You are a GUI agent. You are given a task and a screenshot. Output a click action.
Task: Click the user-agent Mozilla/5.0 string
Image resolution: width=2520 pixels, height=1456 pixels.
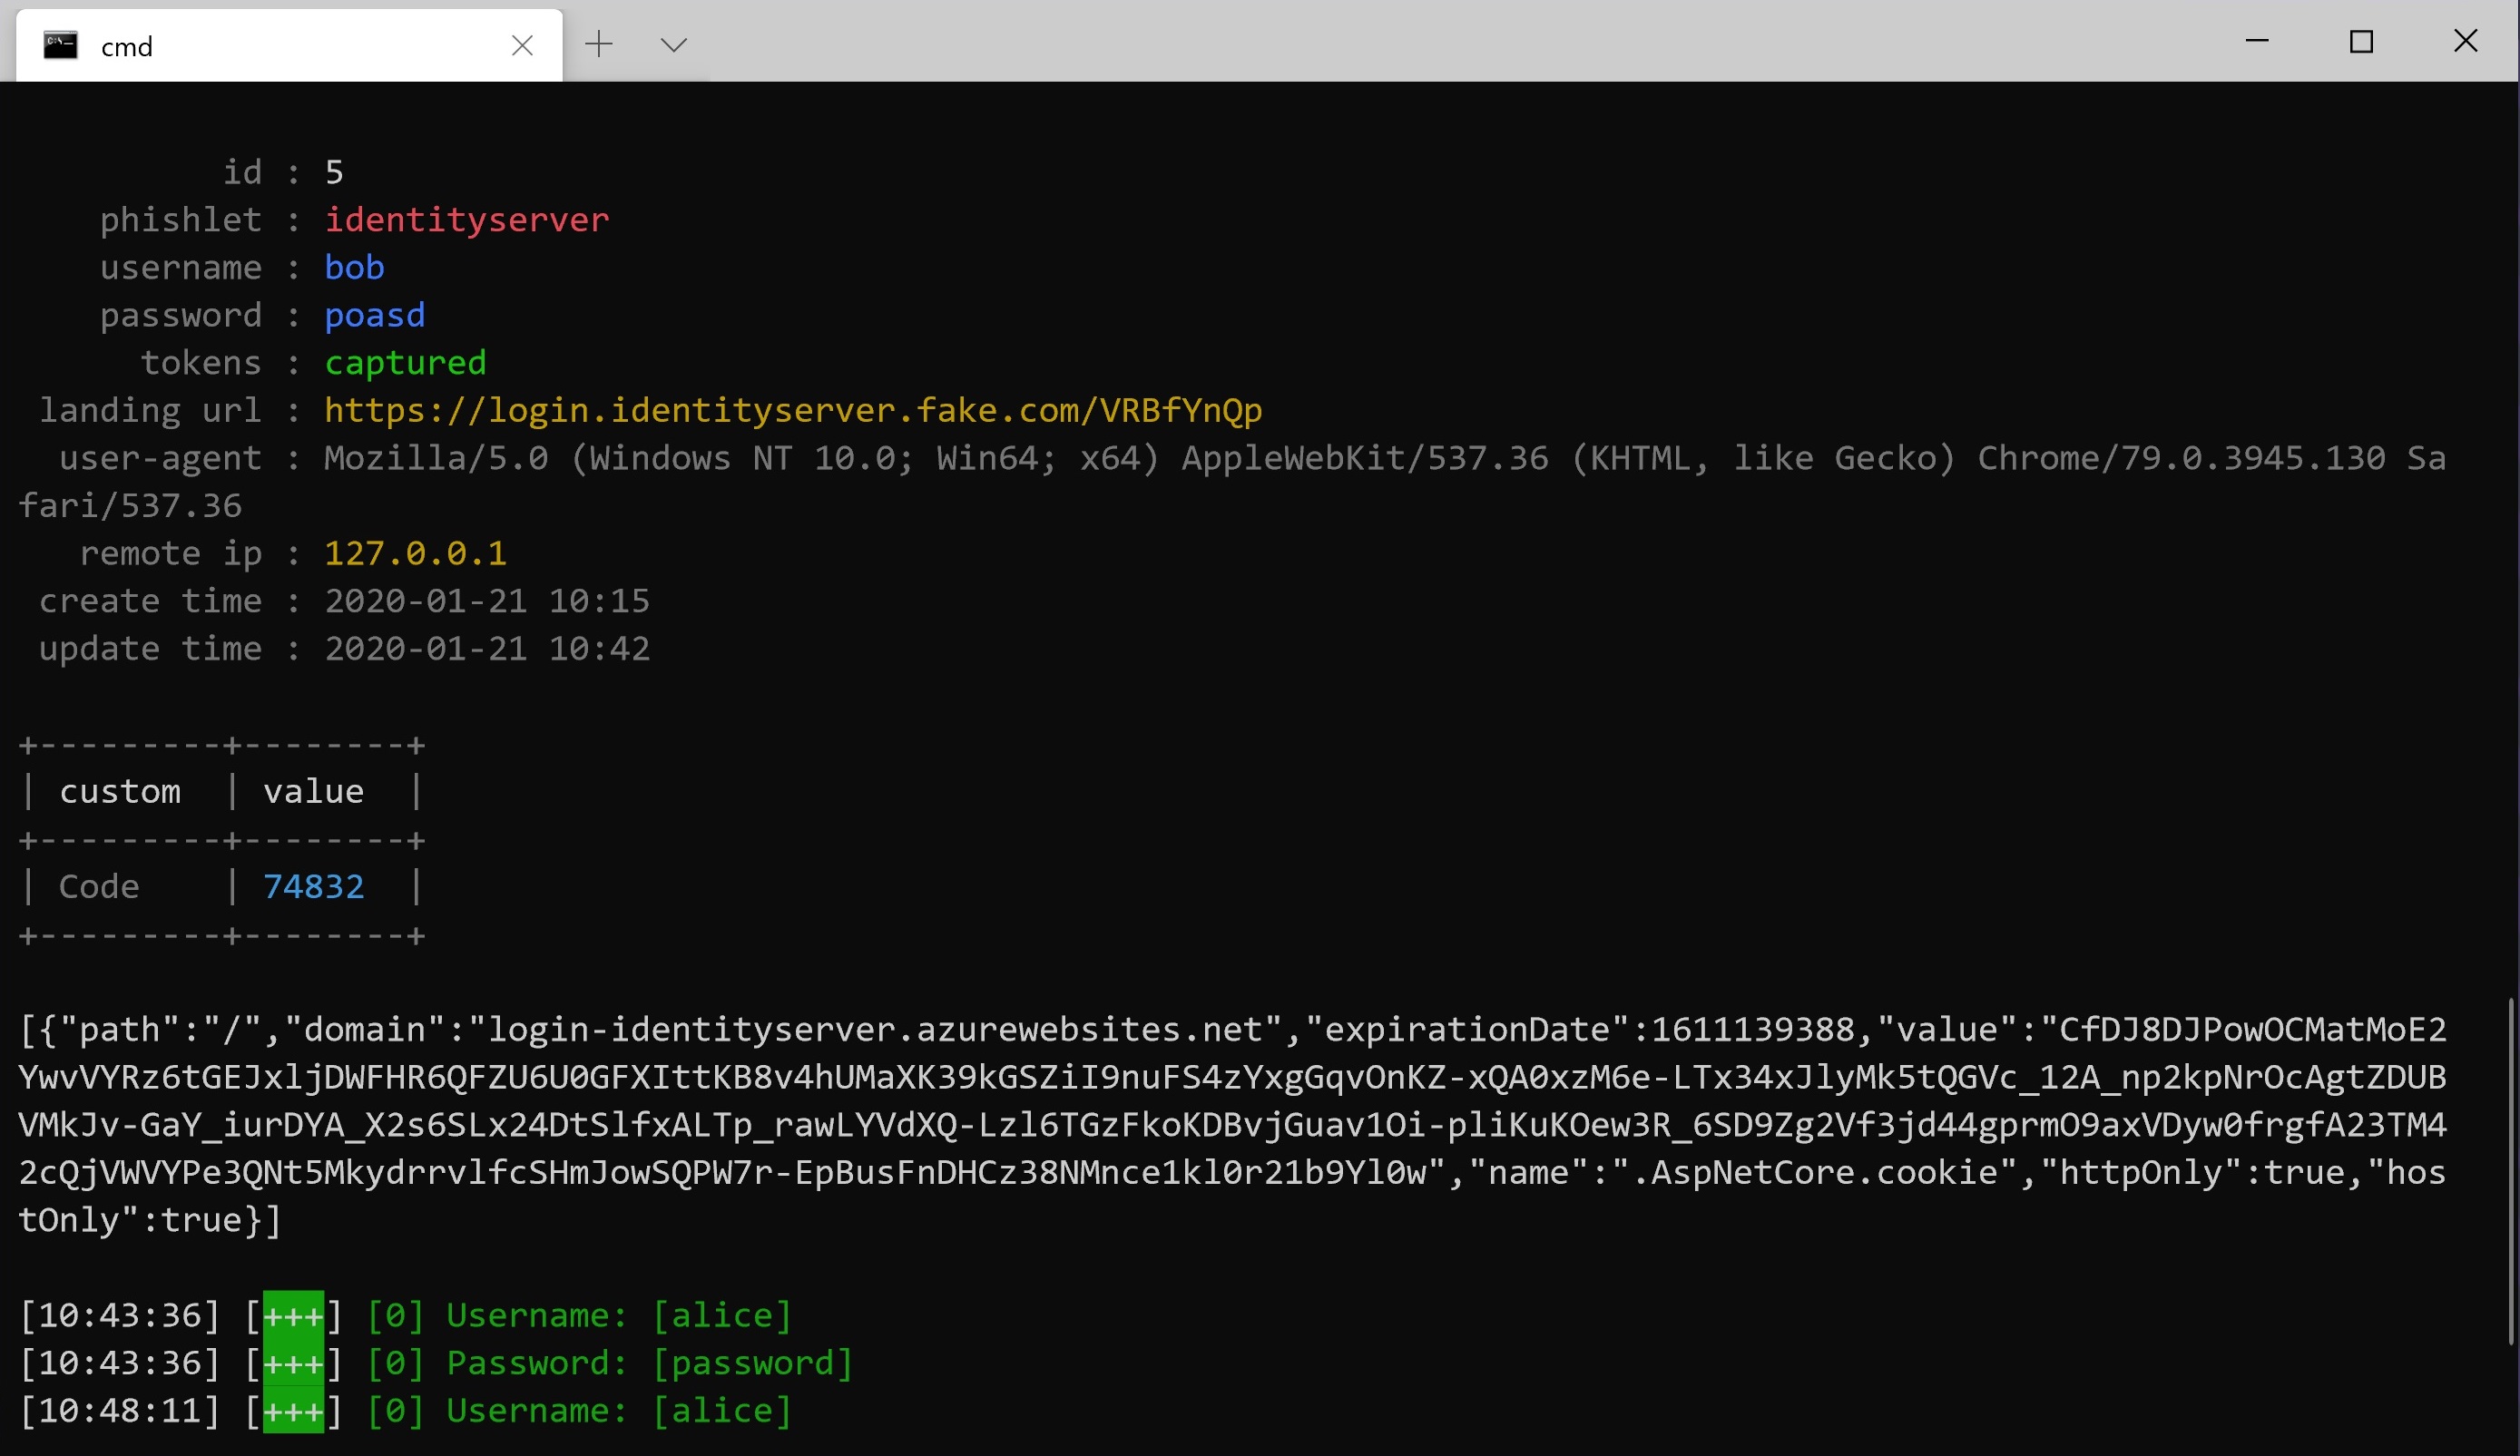click(1233, 481)
